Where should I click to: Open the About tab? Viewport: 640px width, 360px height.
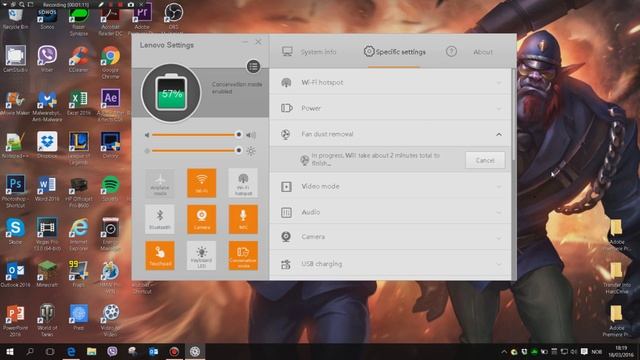click(483, 52)
